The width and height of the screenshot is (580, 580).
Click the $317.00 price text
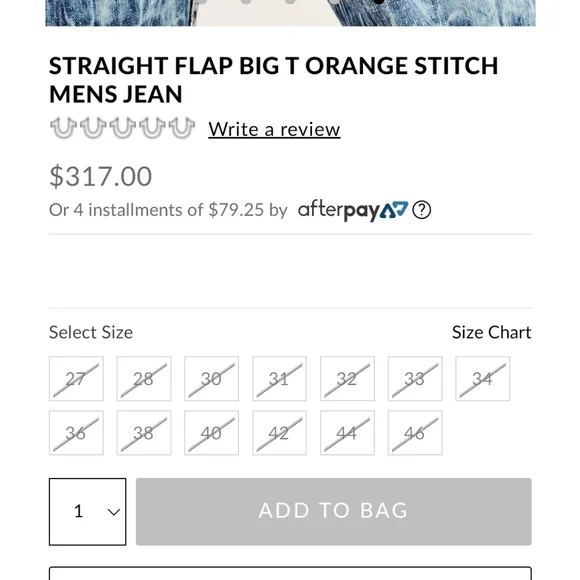[101, 176]
